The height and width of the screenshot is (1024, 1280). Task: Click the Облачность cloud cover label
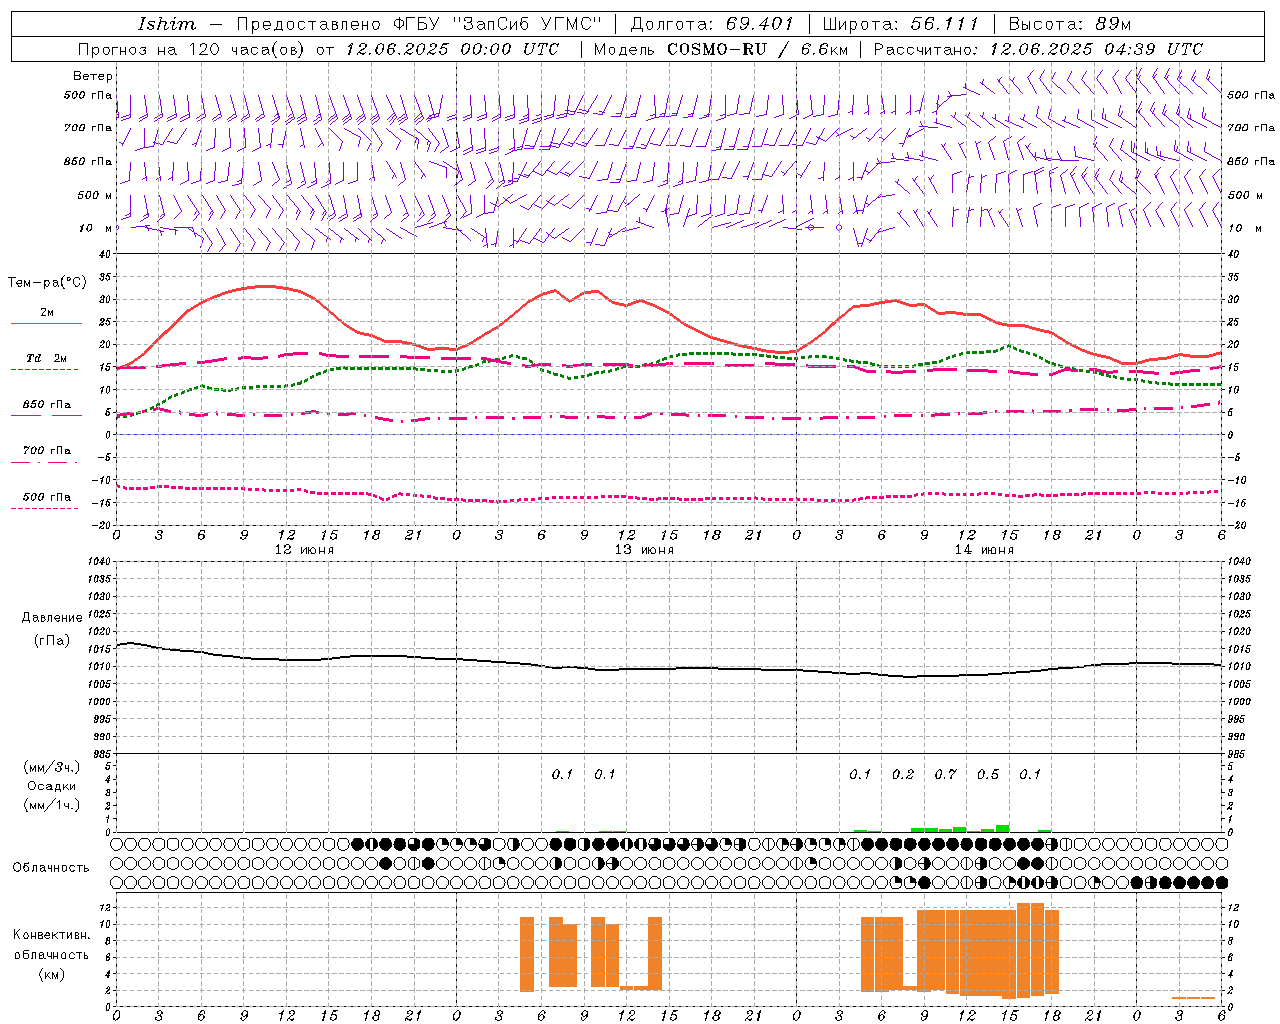coord(51,867)
